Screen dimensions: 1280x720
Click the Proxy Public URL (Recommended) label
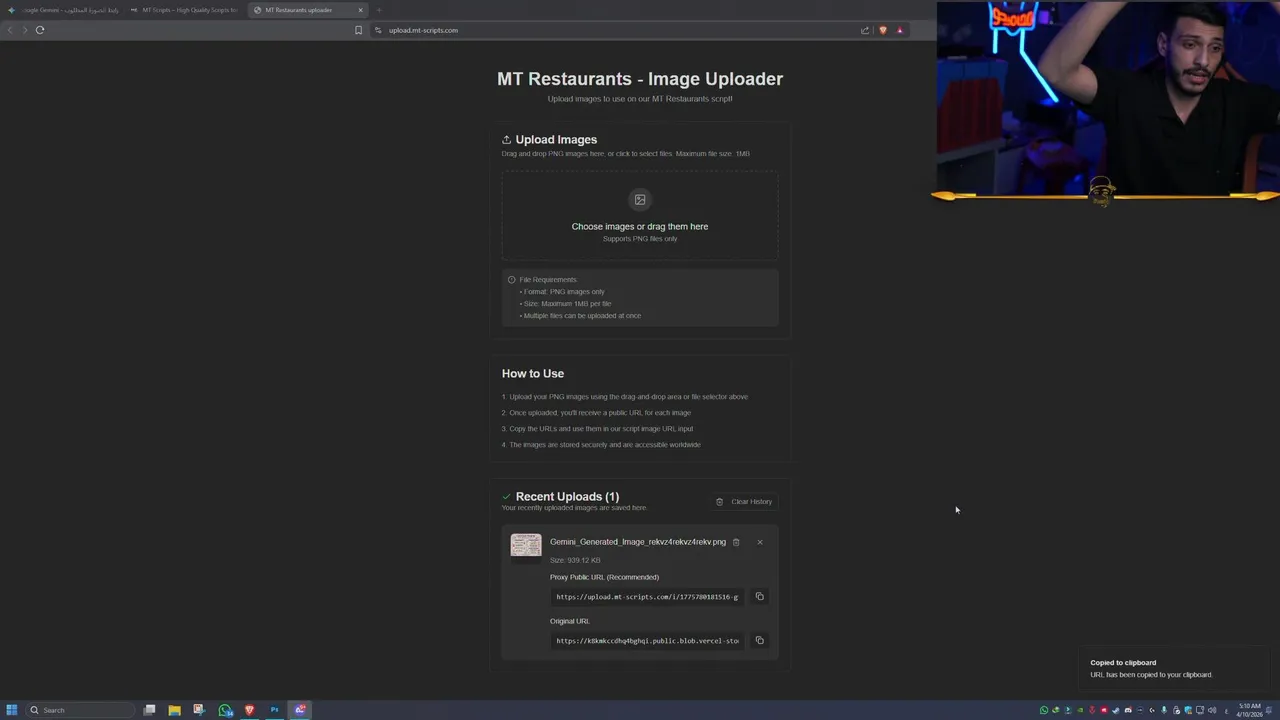pos(604,577)
